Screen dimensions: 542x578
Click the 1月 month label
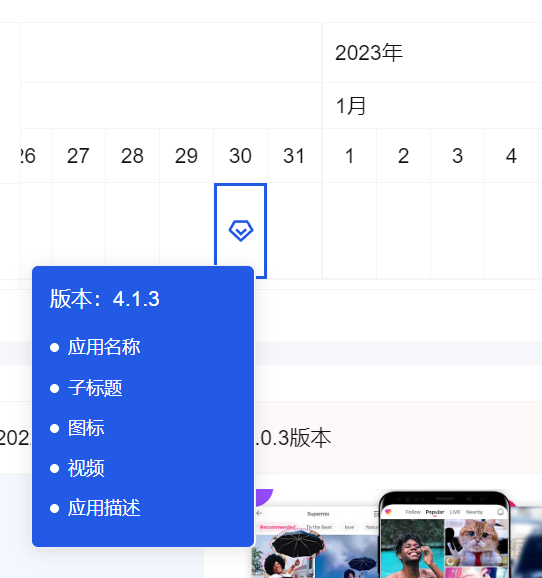(351, 106)
